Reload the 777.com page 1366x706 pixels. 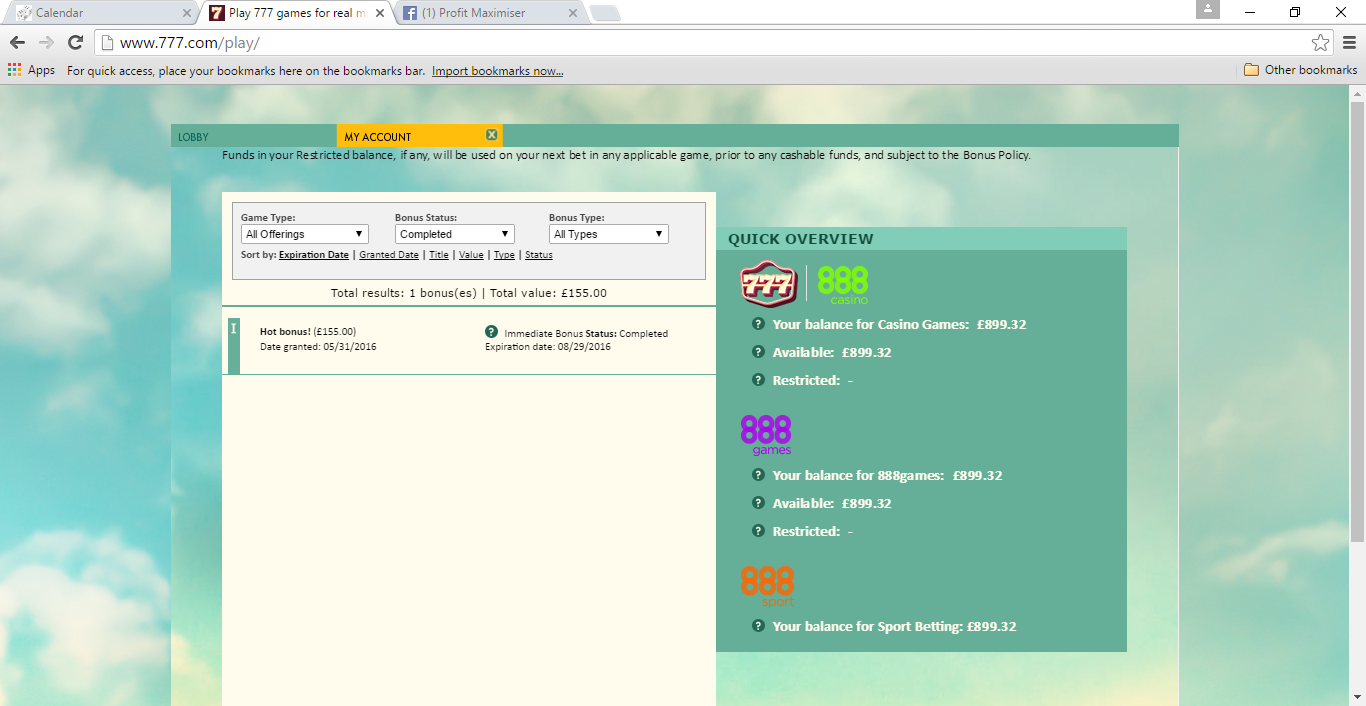coord(75,42)
